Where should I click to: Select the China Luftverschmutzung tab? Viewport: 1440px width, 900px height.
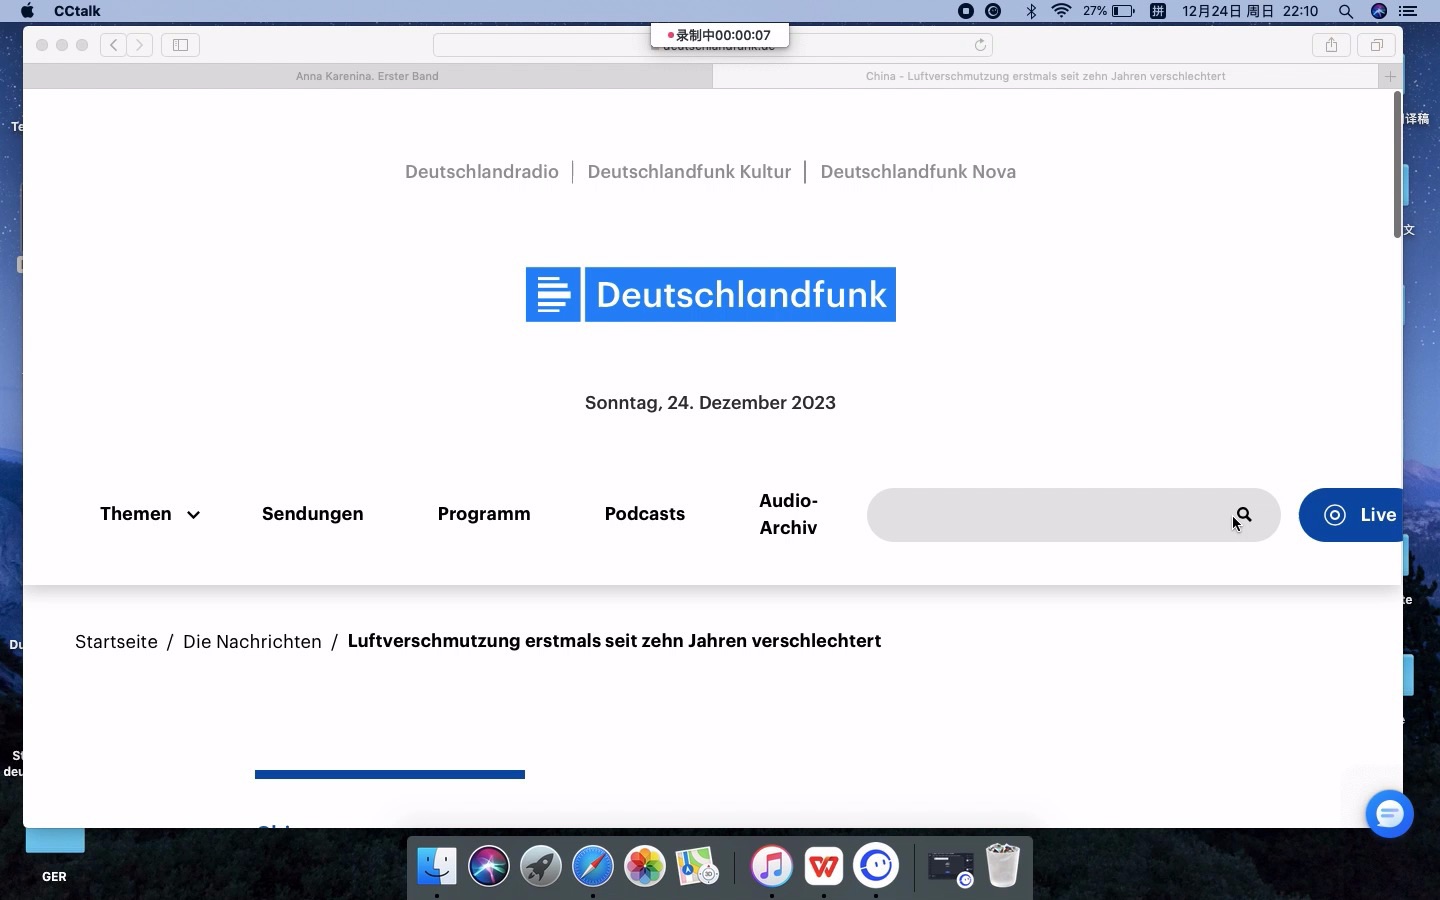point(1045,76)
